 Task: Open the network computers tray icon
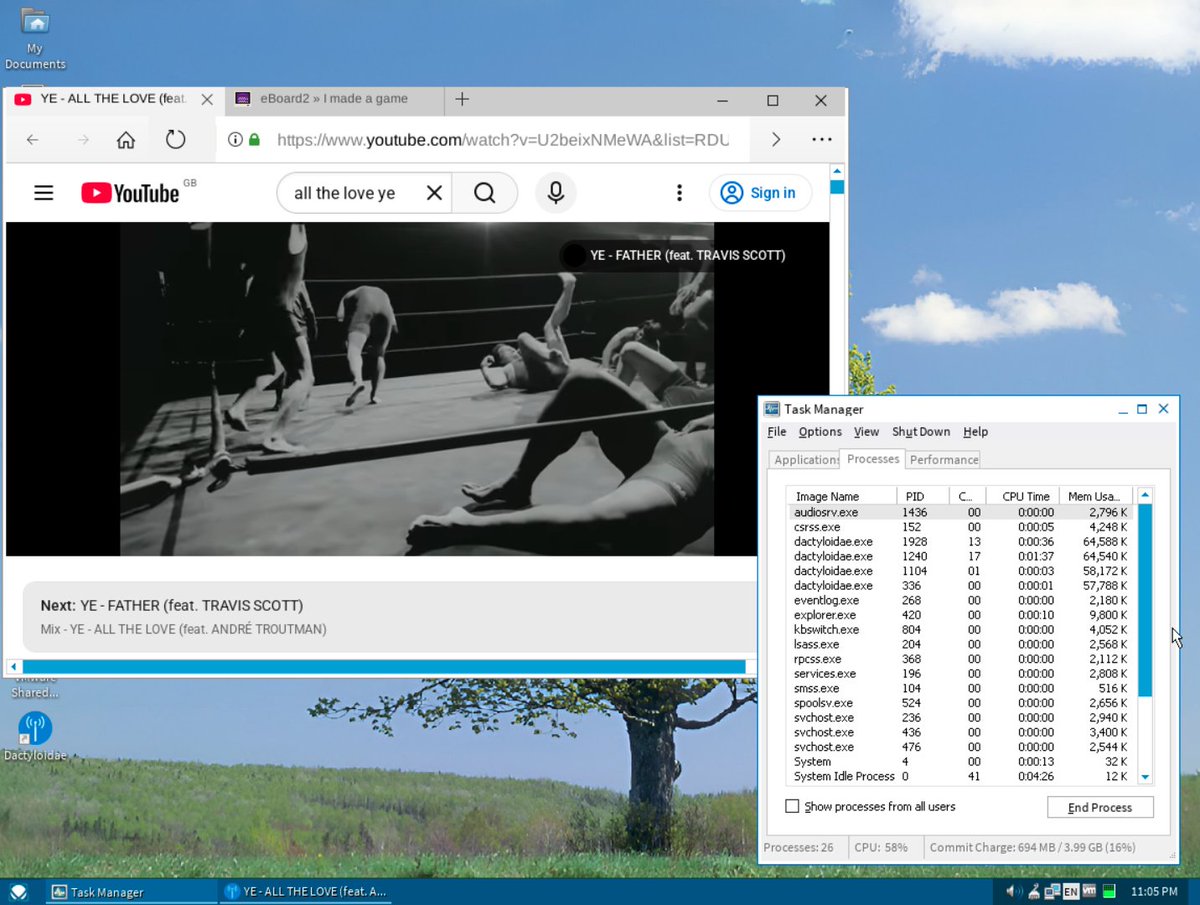1050,891
